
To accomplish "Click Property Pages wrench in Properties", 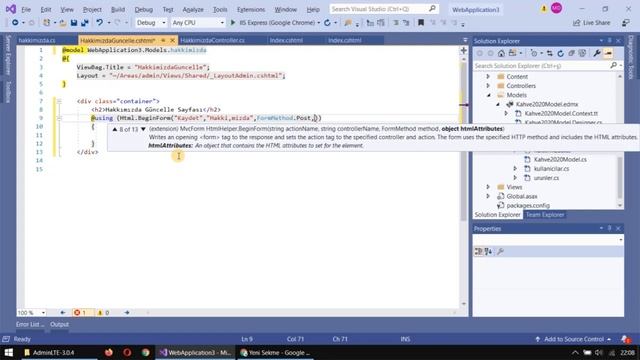I will [500, 251].
